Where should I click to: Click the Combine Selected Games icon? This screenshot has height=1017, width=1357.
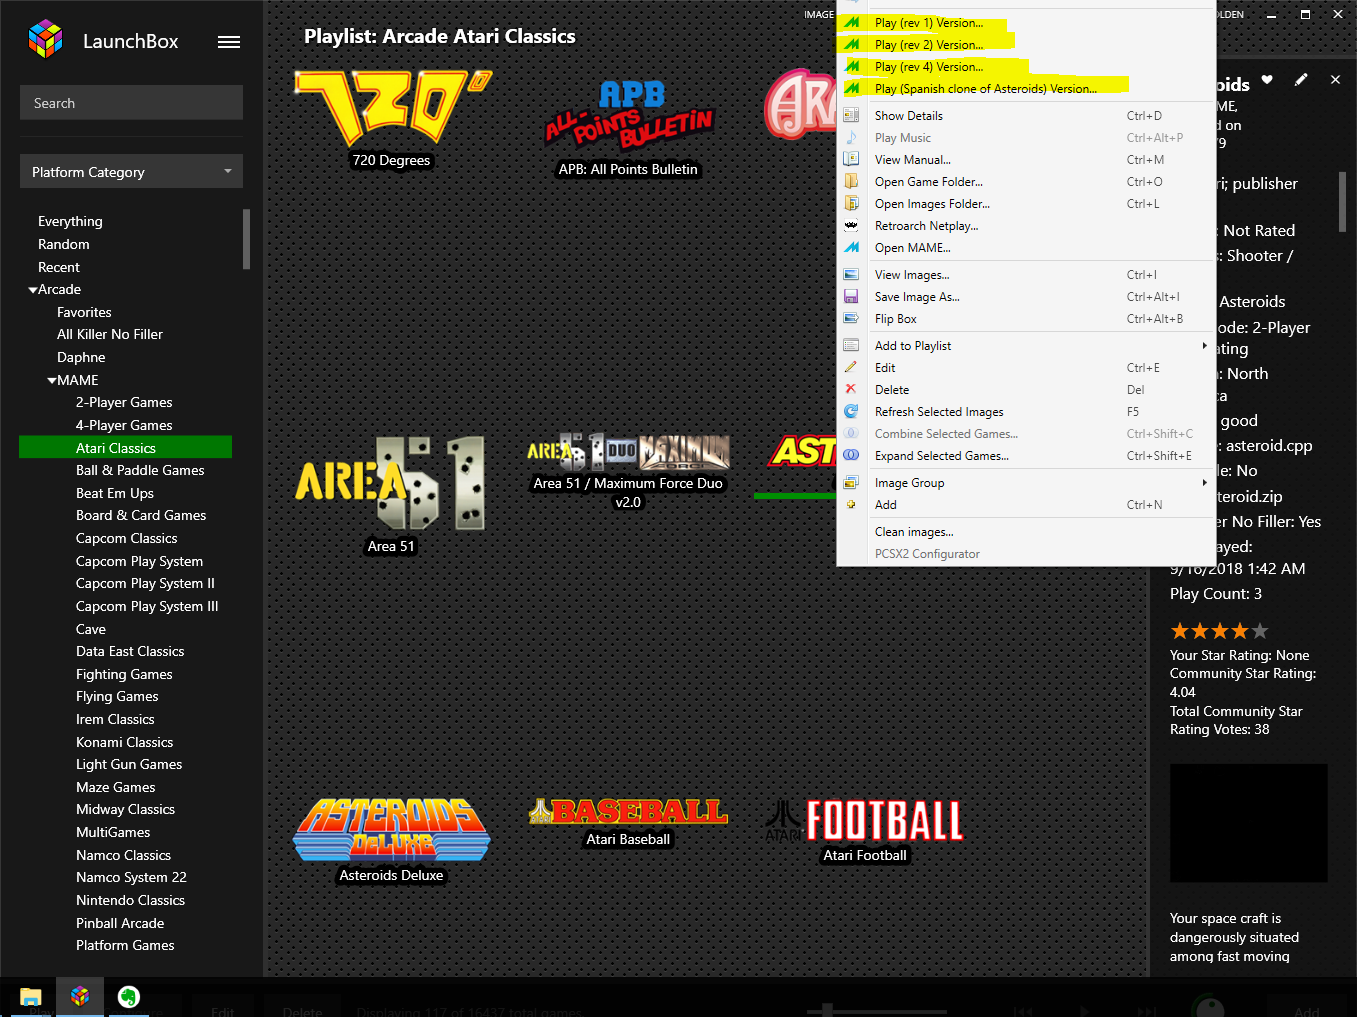[851, 433]
